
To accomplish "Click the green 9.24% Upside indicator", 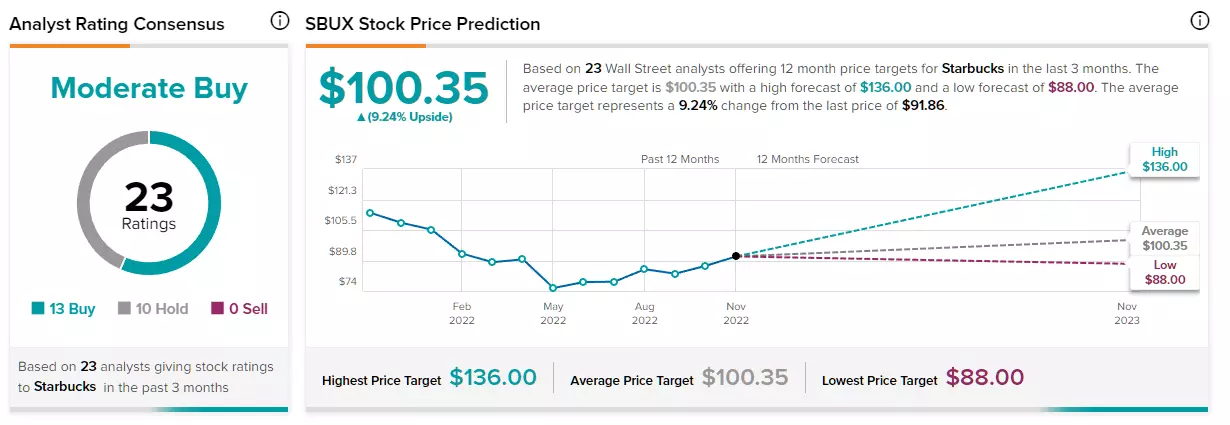I will click(x=404, y=117).
